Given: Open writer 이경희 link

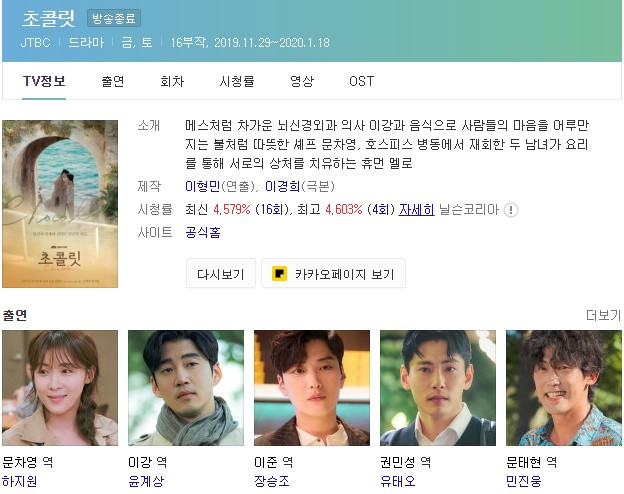Looking at the screenshot, I should coord(282,186).
